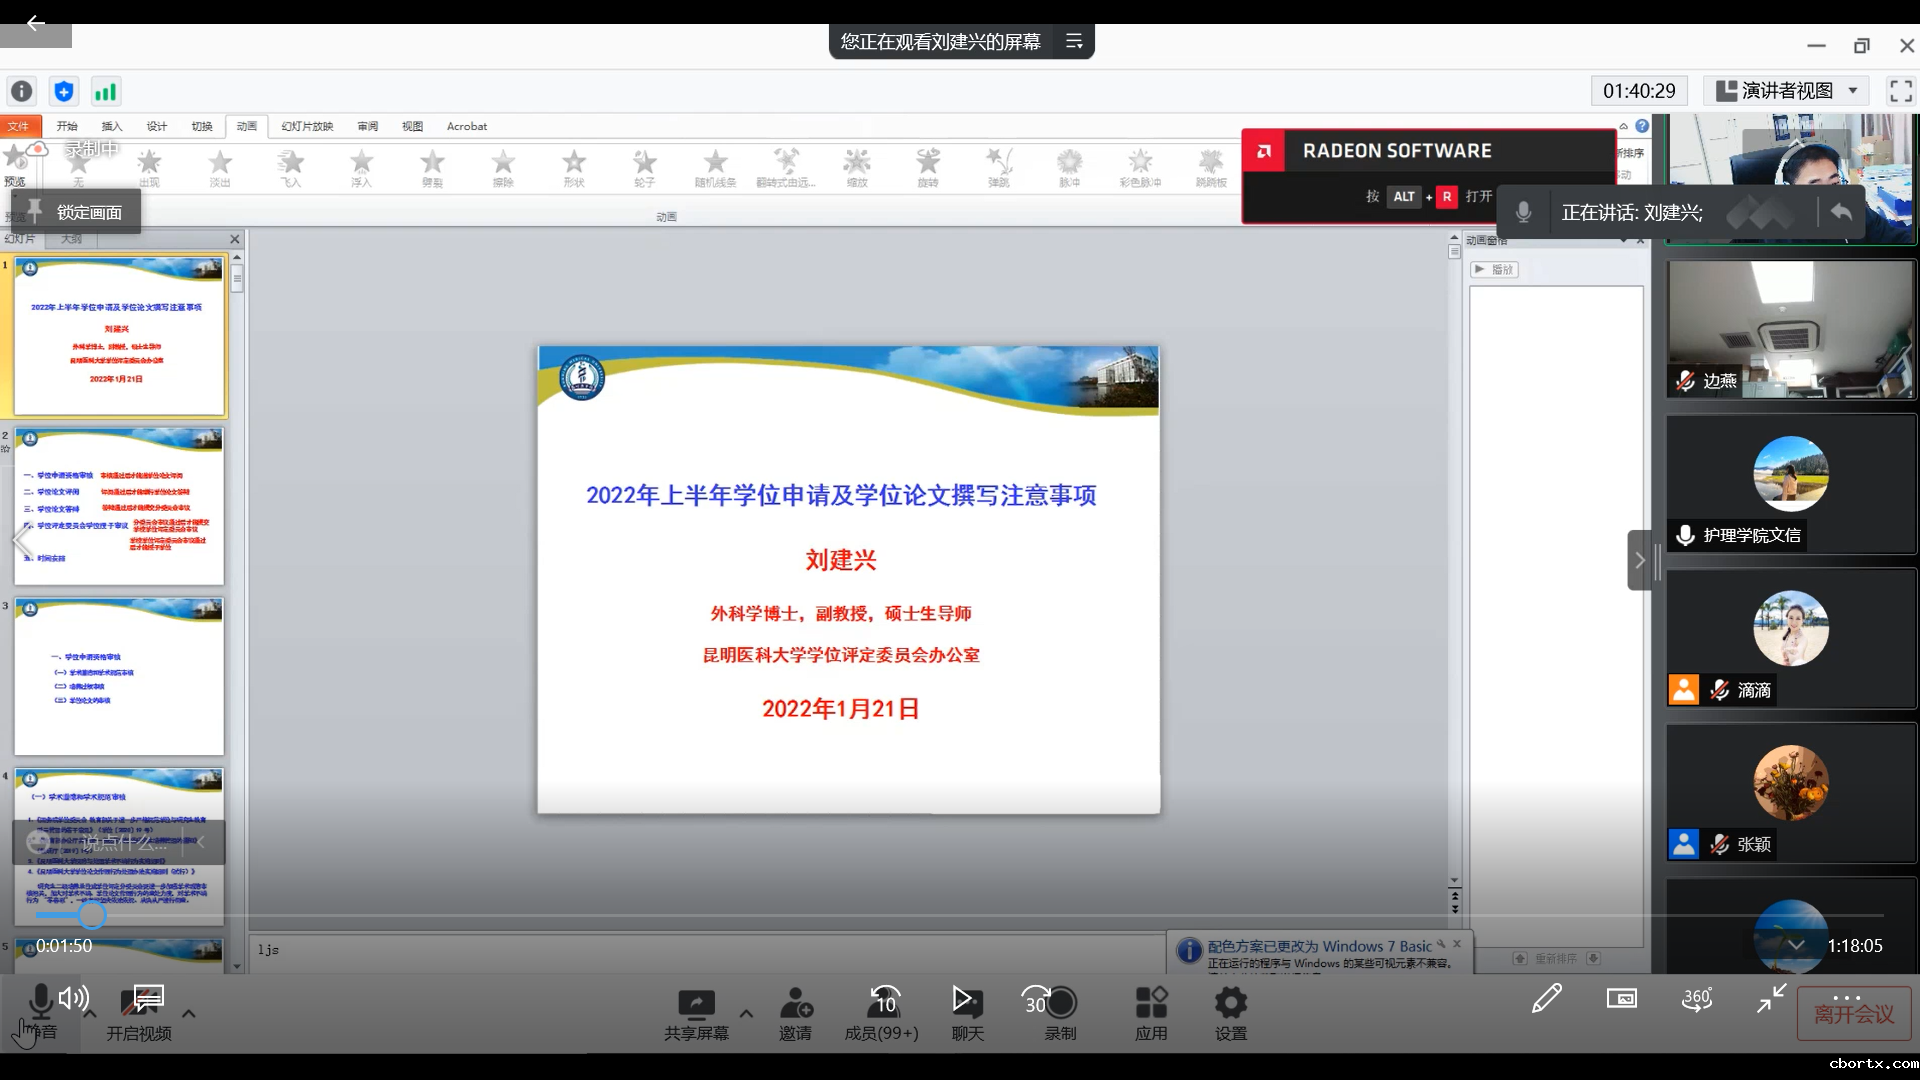Click the network signal bars icon
This screenshot has width=1920, height=1080.
[105, 92]
